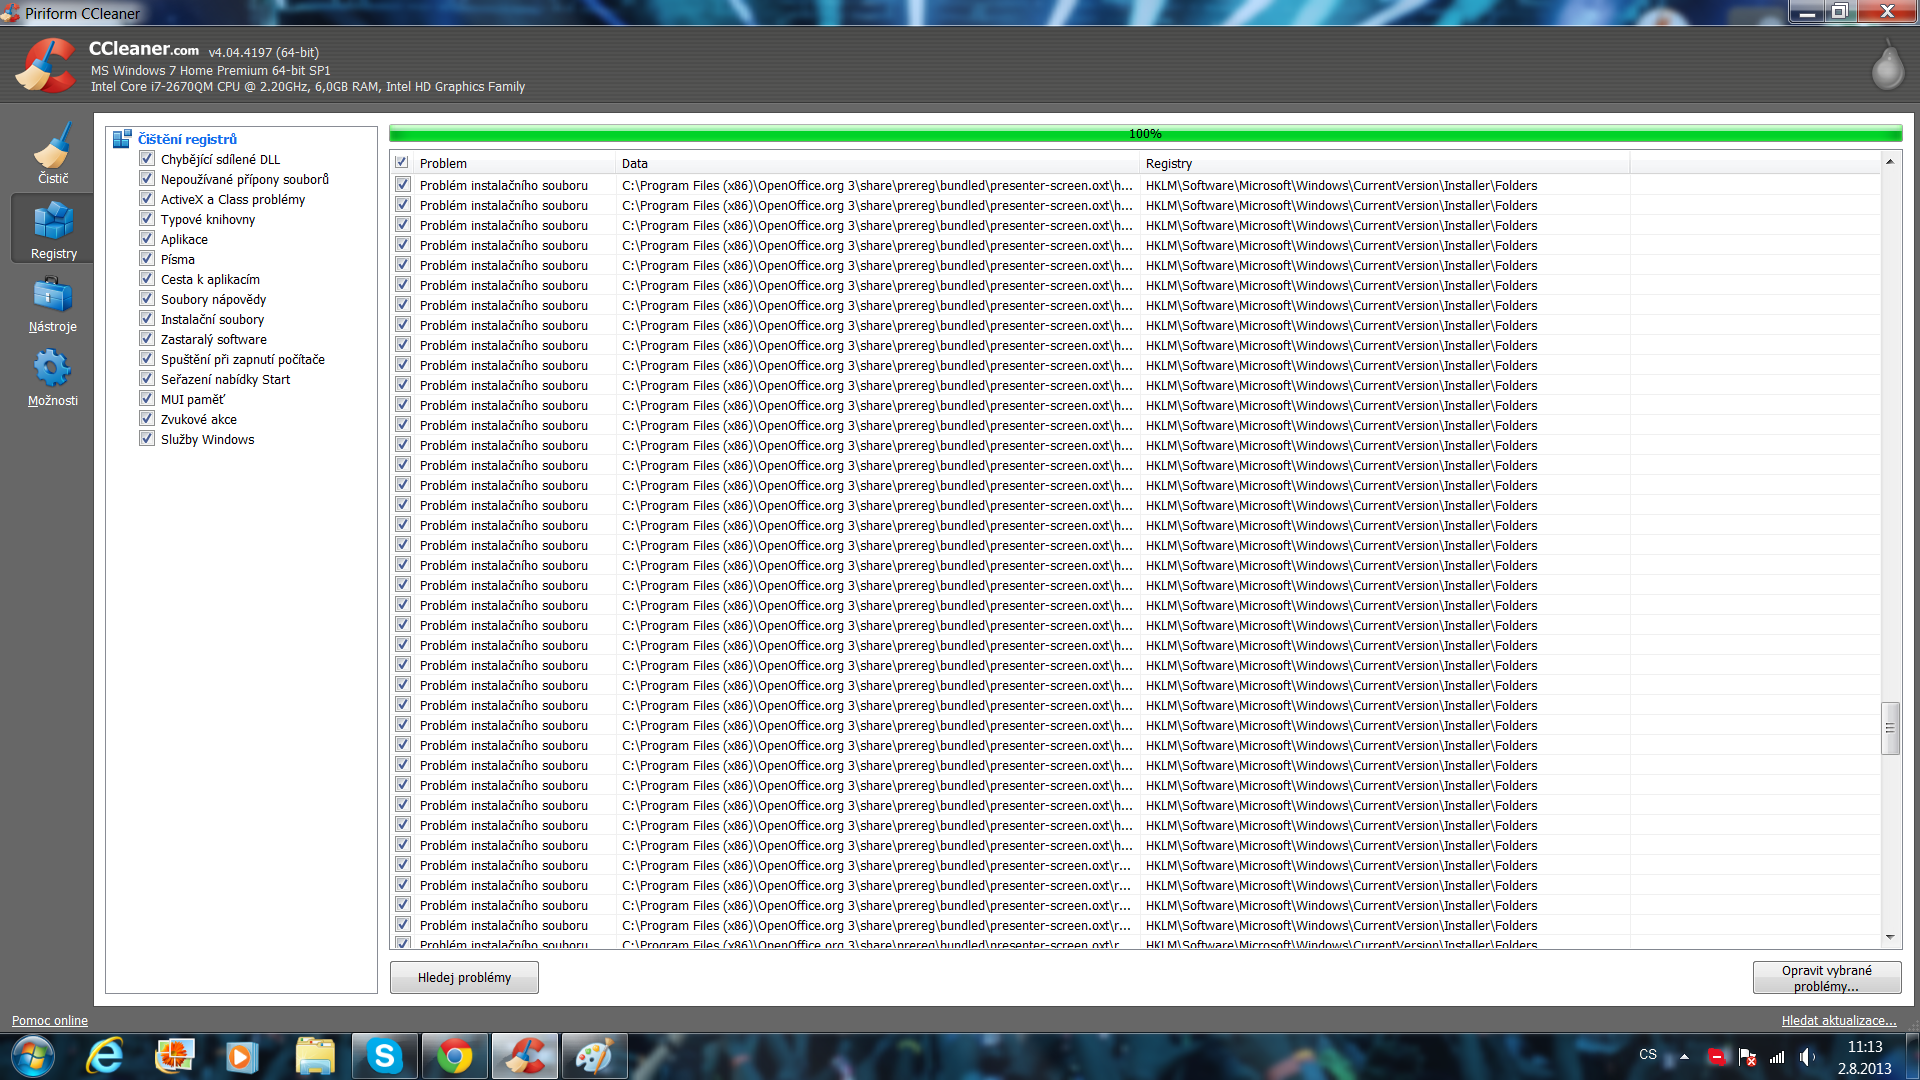Open Skype from the taskbar
The height and width of the screenshot is (1080, 1920).
pos(385,1056)
